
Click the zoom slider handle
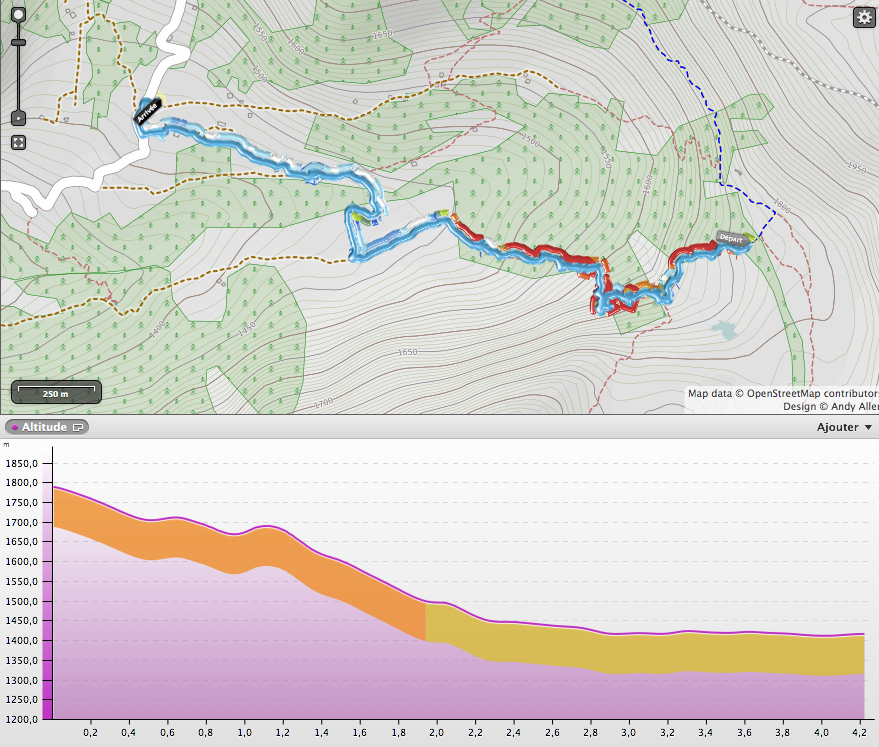(x=18, y=43)
